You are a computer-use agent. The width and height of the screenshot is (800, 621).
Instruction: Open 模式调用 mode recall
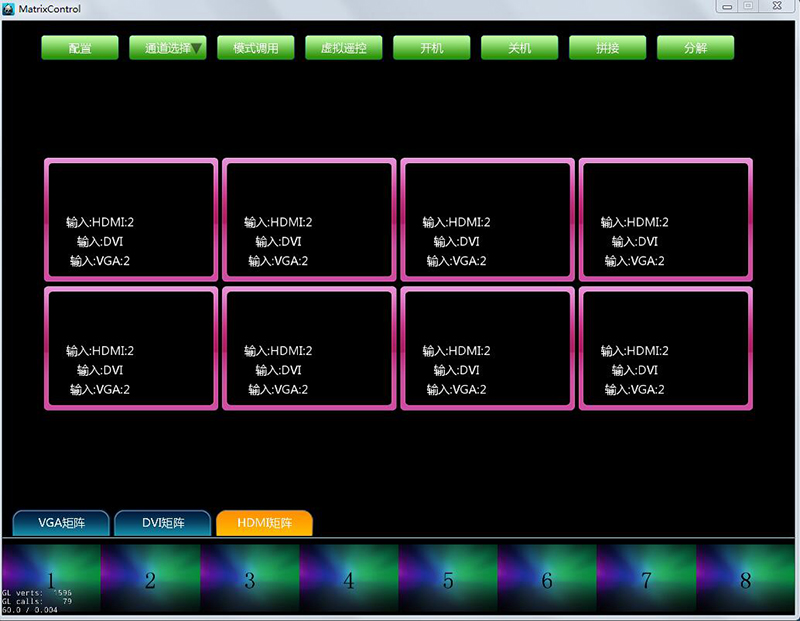tap(256, 48)
